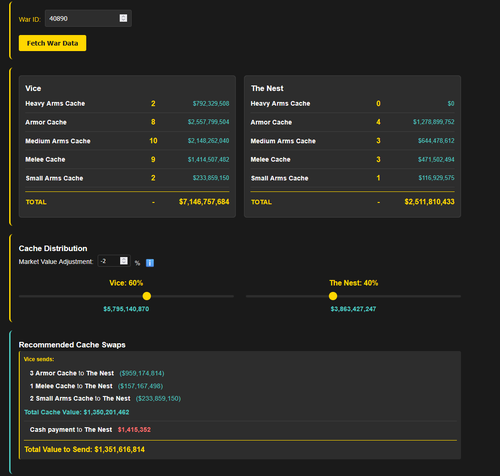Click the 1 Melee Cache to The Nest line
Viewport: 500px width, 476px height.
[x=96, y=386]
